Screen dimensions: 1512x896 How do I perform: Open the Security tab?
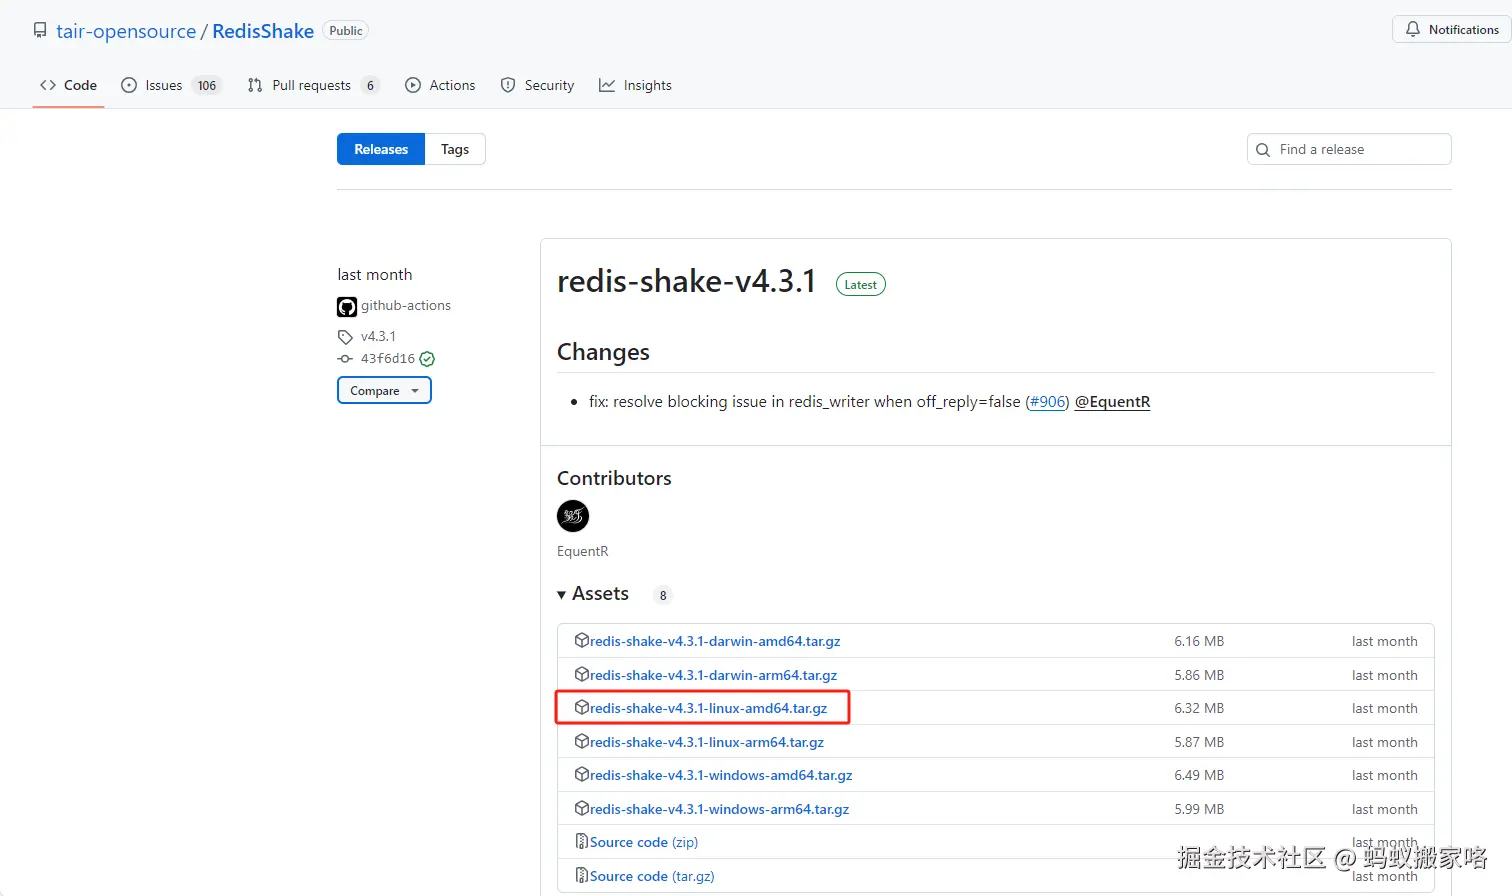tap(537, 85)
